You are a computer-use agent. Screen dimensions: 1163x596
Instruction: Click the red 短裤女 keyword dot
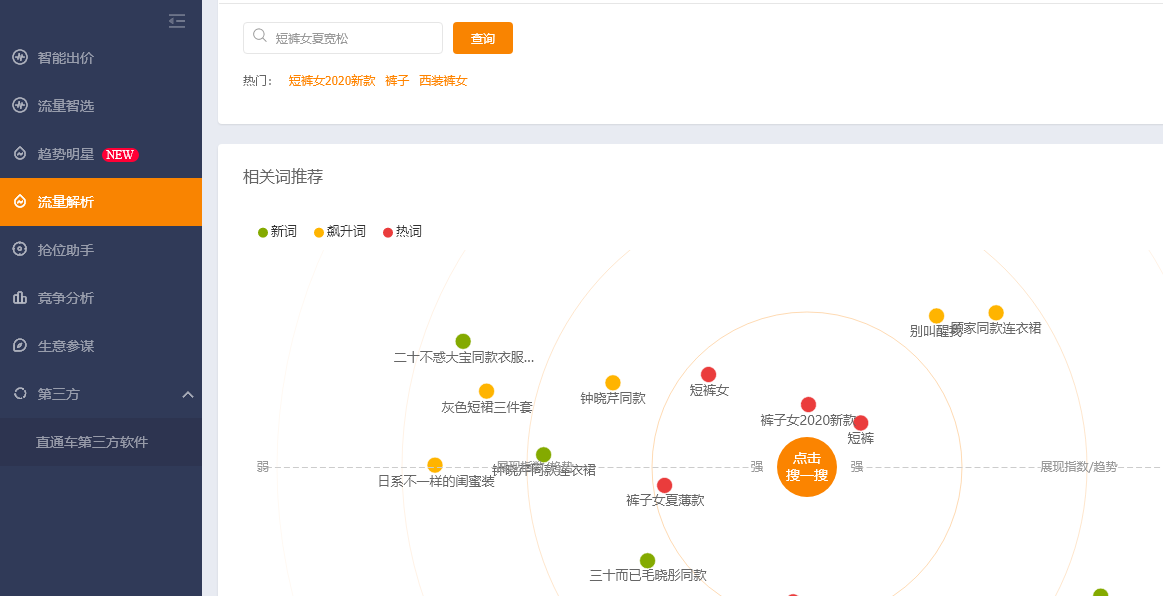point(709,374)
